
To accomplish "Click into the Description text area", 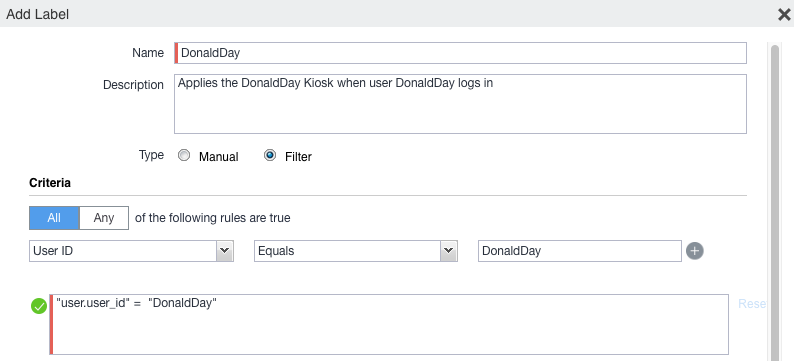I will 460,104.
